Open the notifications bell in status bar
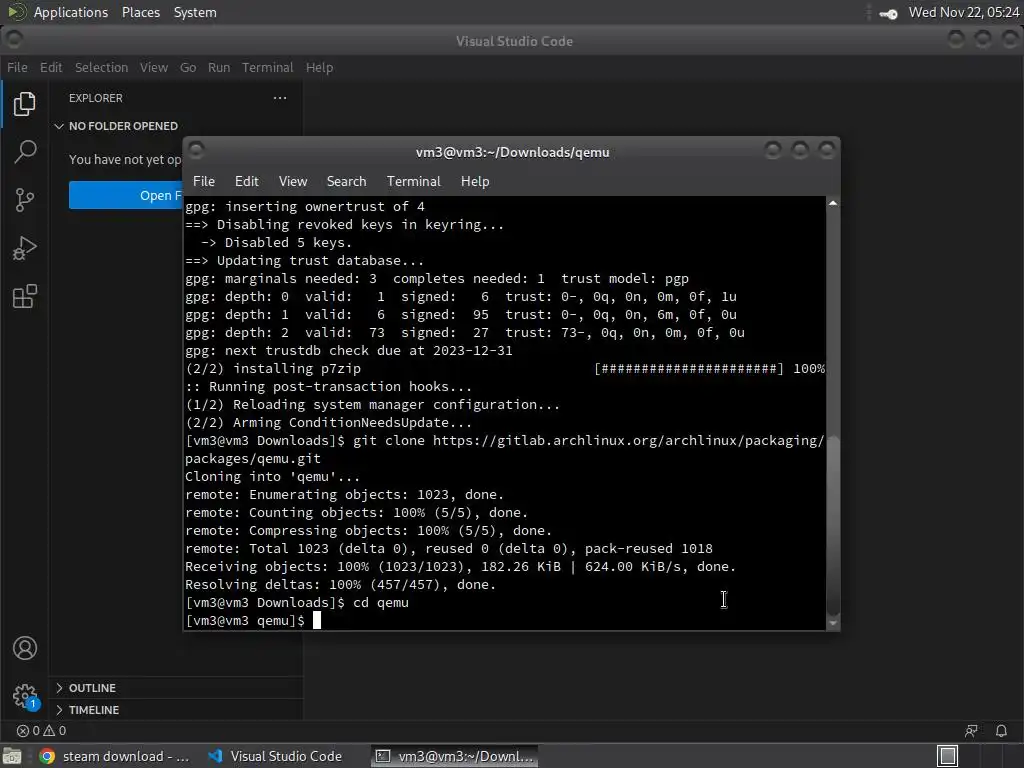The image size is (1024, 768). [x=1001, y=731]
